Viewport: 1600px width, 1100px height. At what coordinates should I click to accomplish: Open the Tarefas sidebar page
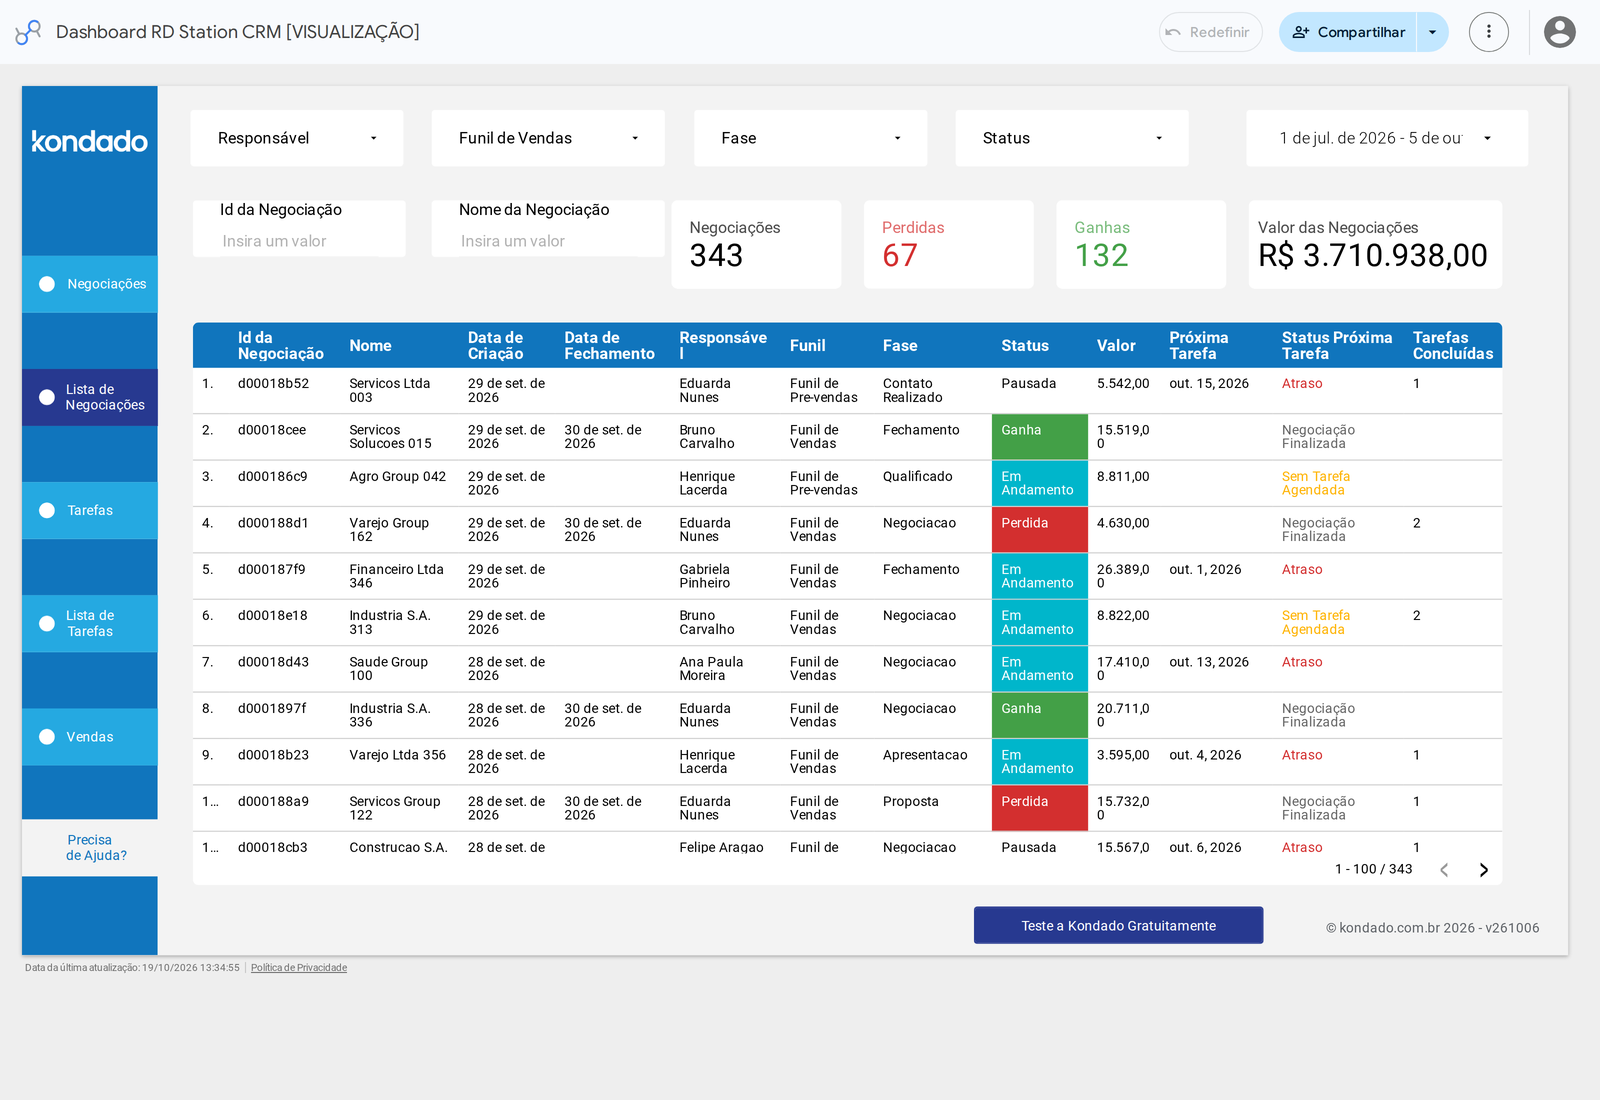click(x=90, y=510)
